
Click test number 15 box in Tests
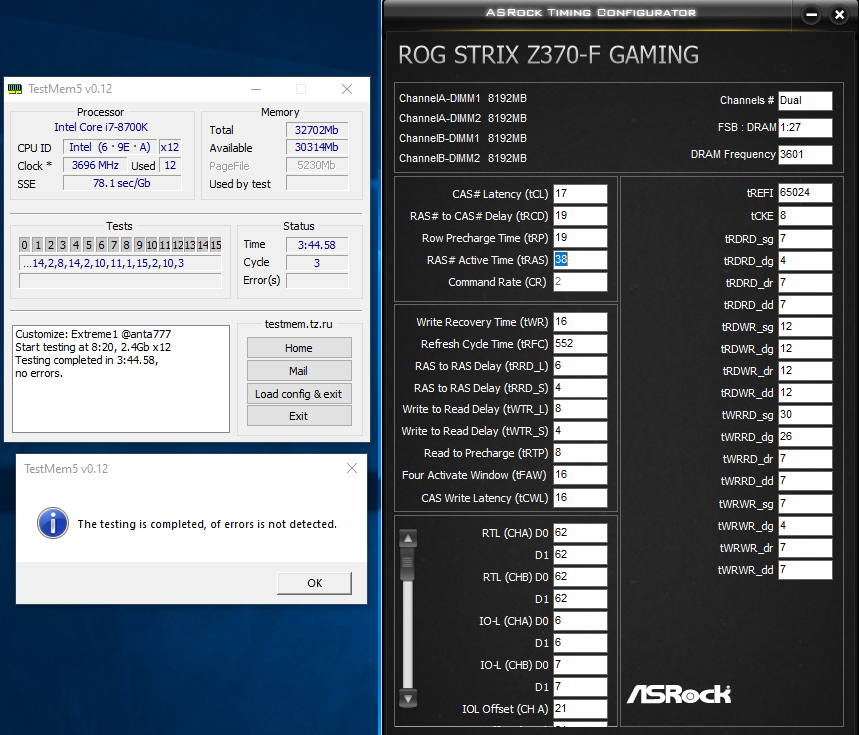pos(216,245)
